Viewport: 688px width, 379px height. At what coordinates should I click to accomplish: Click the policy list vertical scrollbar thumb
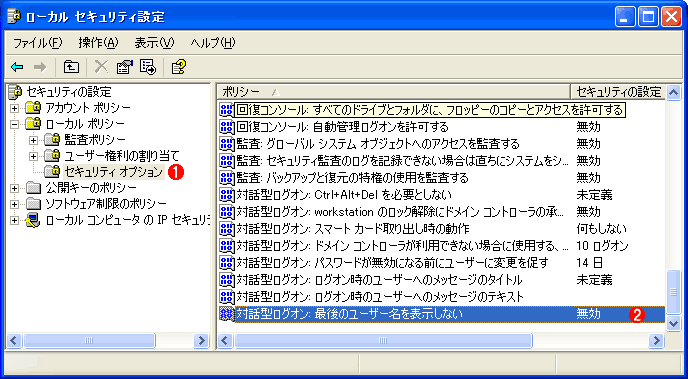673,292
